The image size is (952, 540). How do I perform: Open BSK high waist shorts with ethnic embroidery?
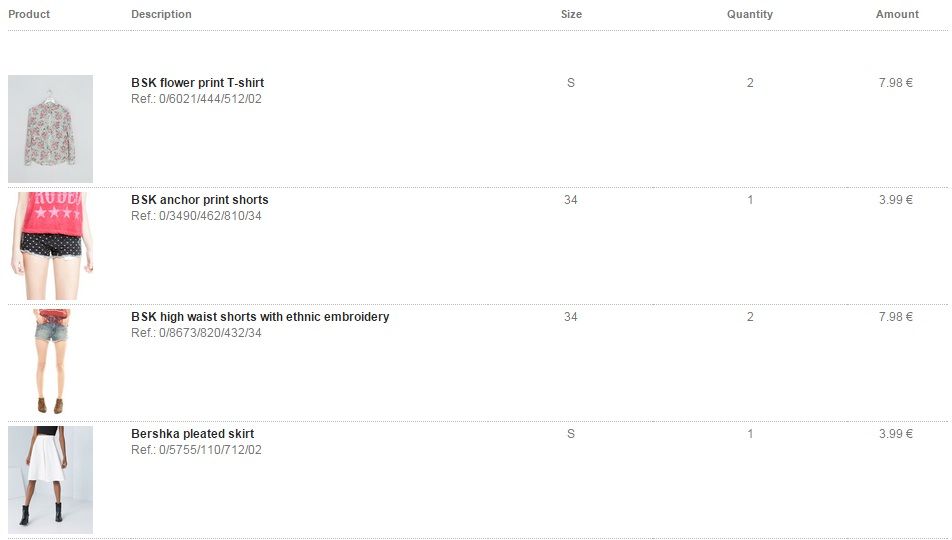[260, 317]
